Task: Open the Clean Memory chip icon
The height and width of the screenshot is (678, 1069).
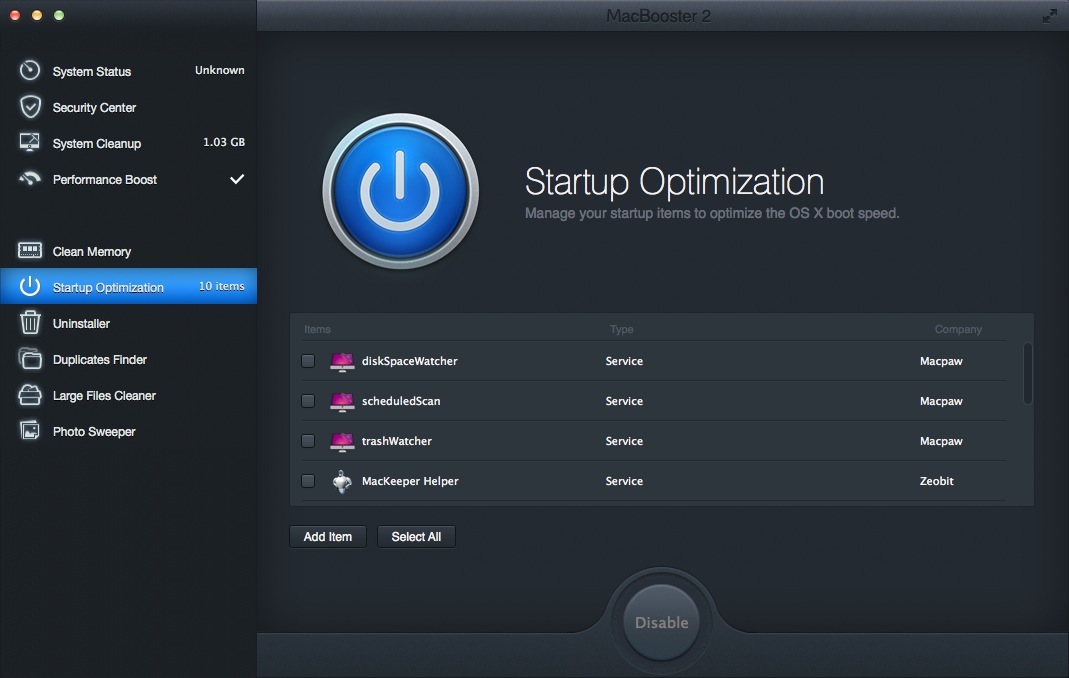Action: point(30,251)
